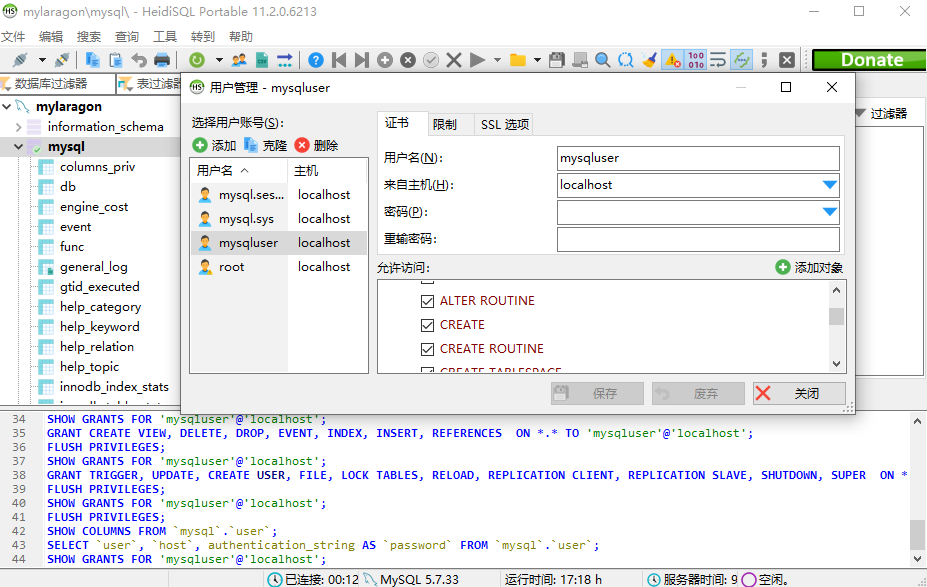
Task: Toggle the ALTER ROUTINE privilege checkbox
Action: coord(427,301)
